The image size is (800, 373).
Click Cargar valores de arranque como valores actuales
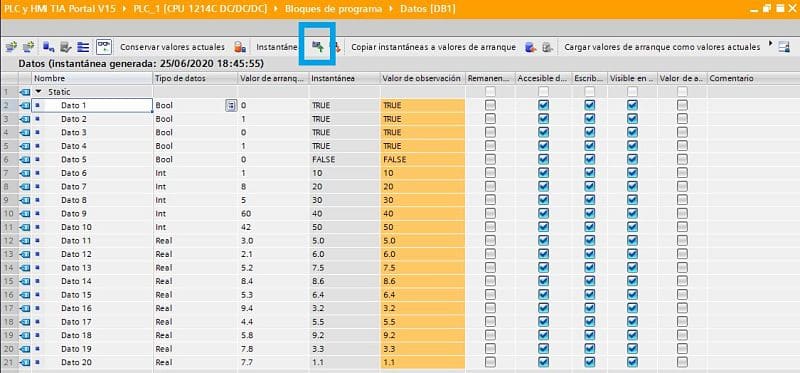tap(662, 47)
